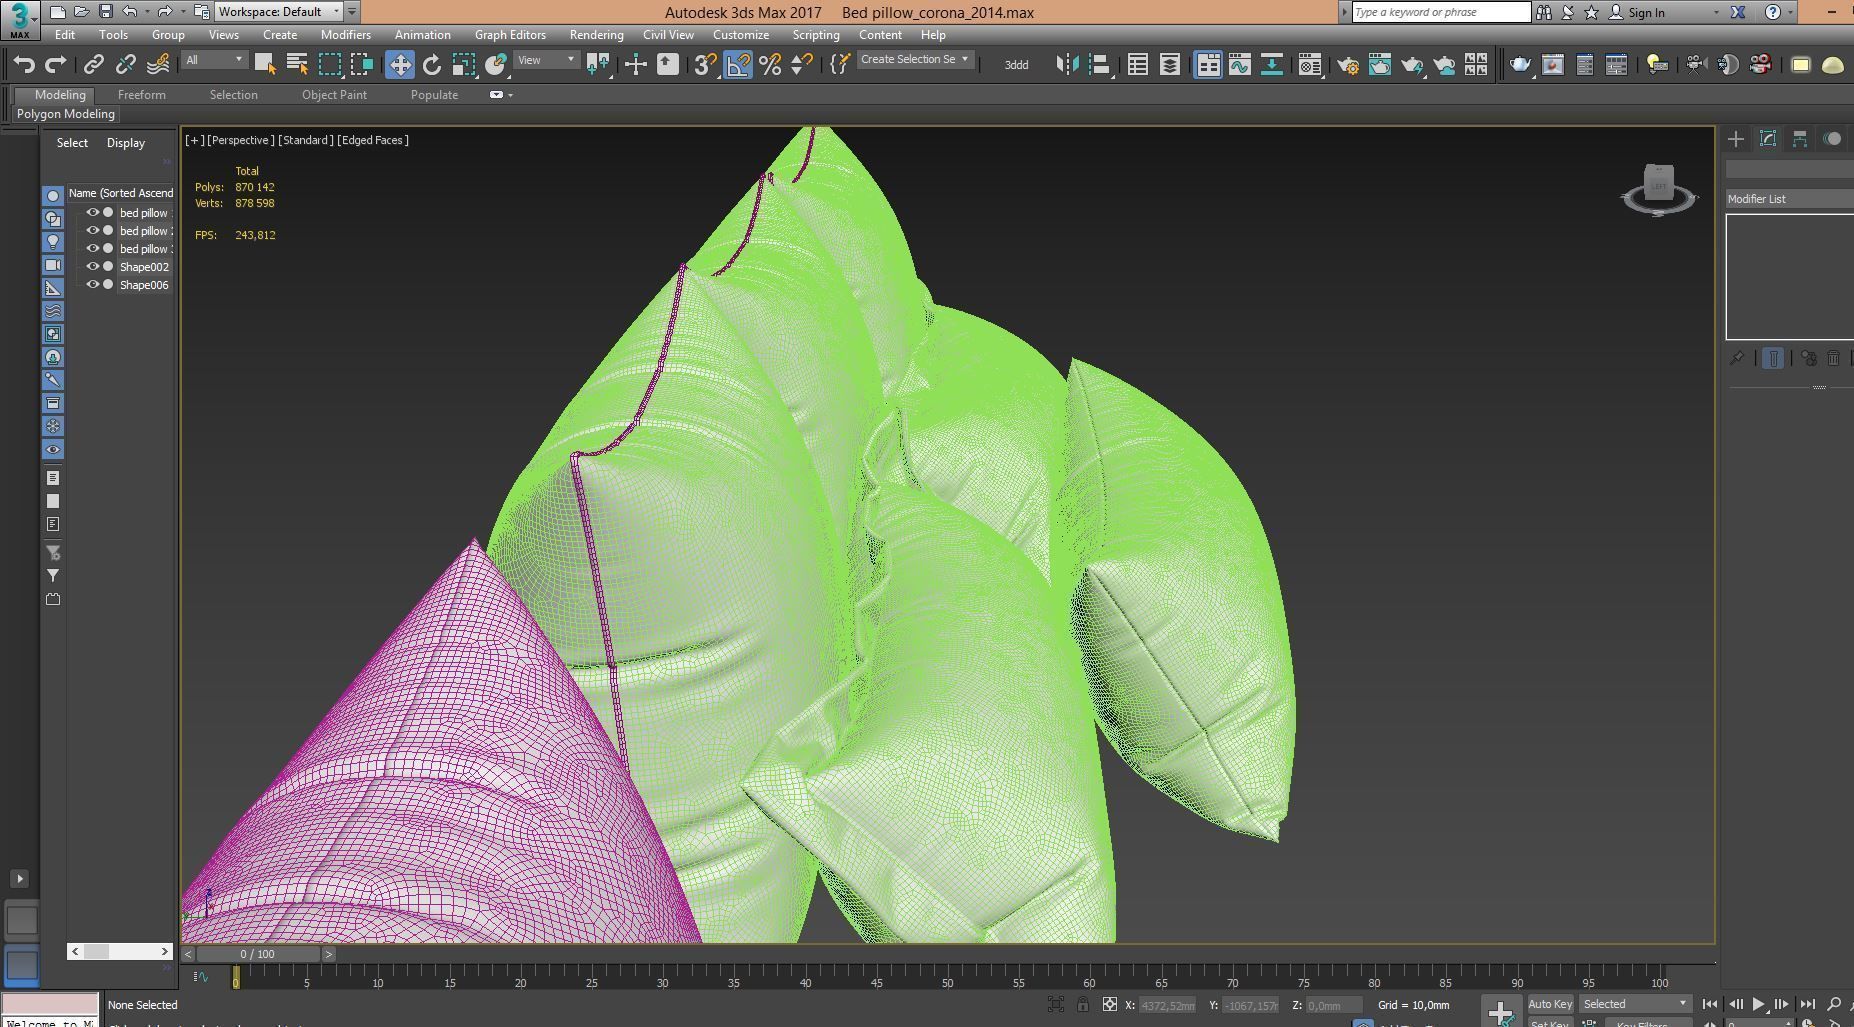Open the Create command panel (plus icon)
The width and height of the screenshot is (1854, 1027).
pos(1736,139)
